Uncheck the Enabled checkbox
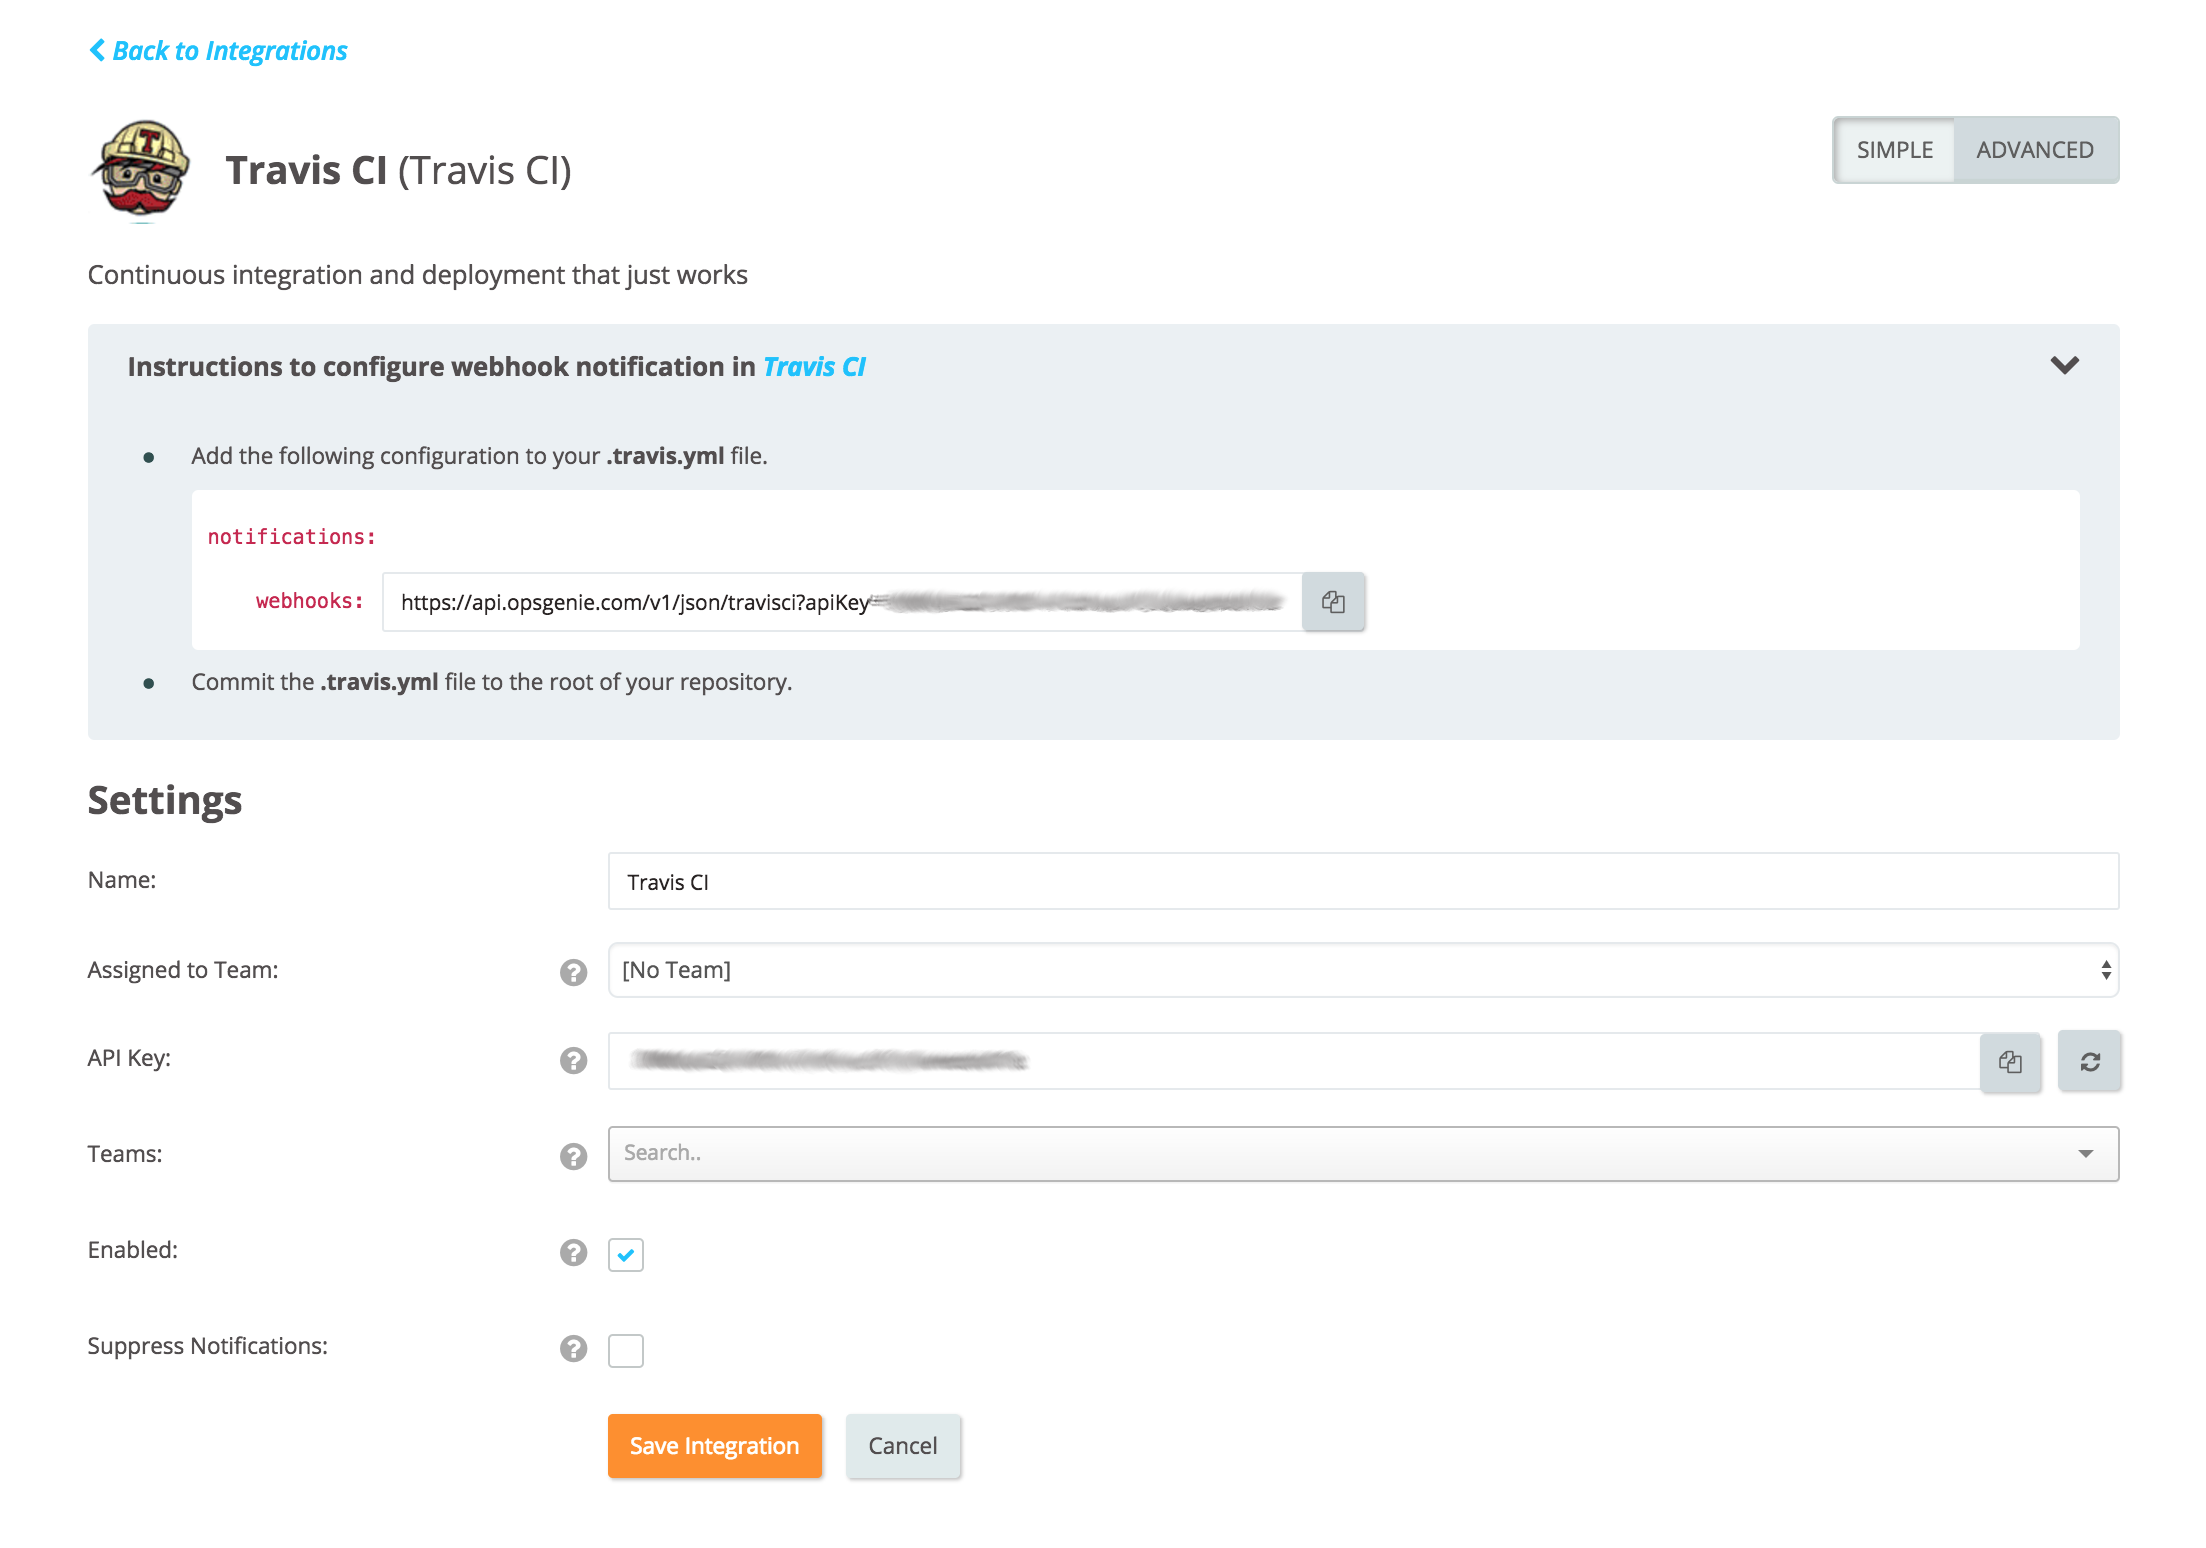Image resolution: width=2206 pixels, height=1548 pixels. tap(626, 1254)
